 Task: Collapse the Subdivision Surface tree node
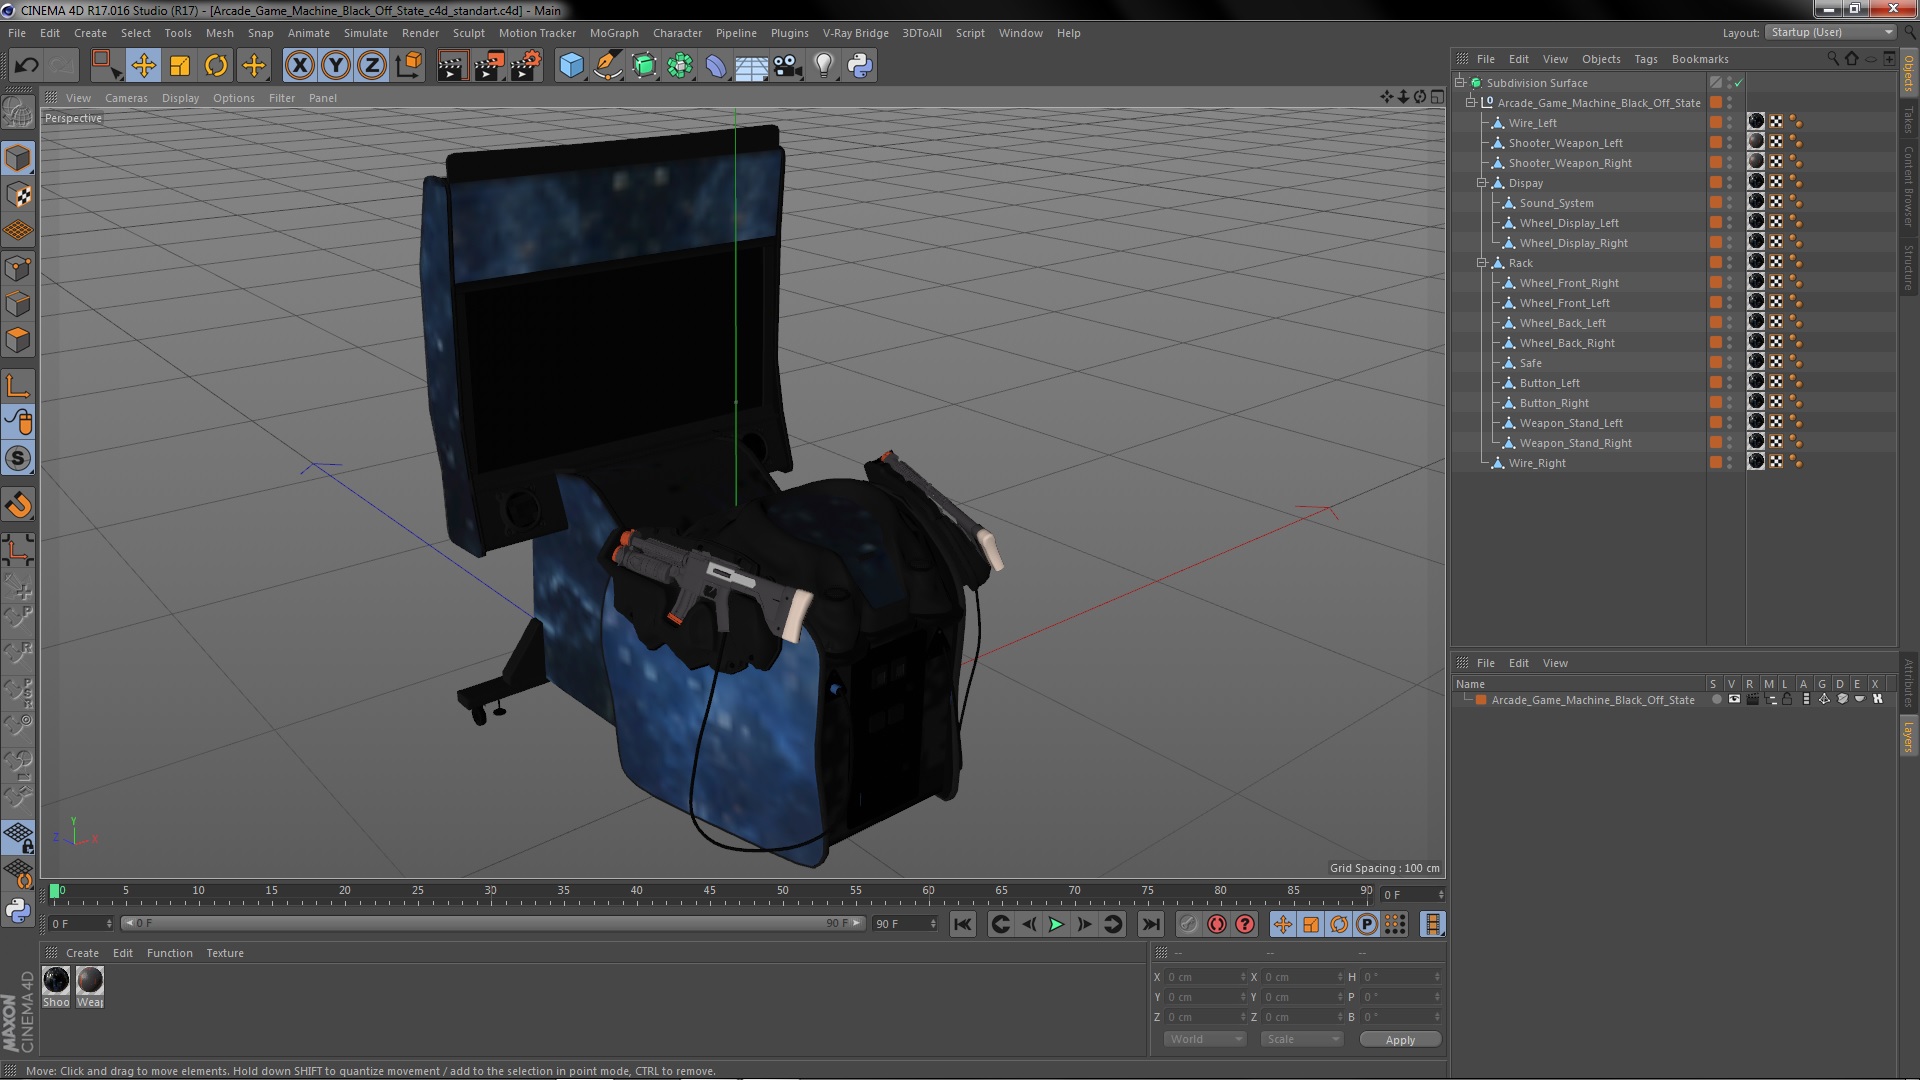1460,83
